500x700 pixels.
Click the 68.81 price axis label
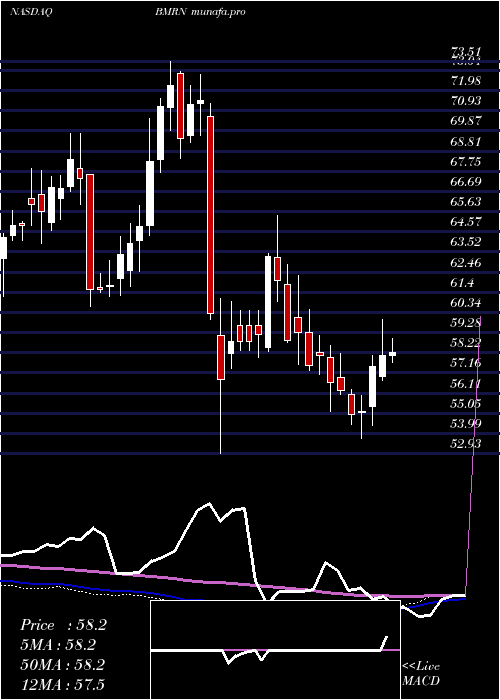[467, 142]
